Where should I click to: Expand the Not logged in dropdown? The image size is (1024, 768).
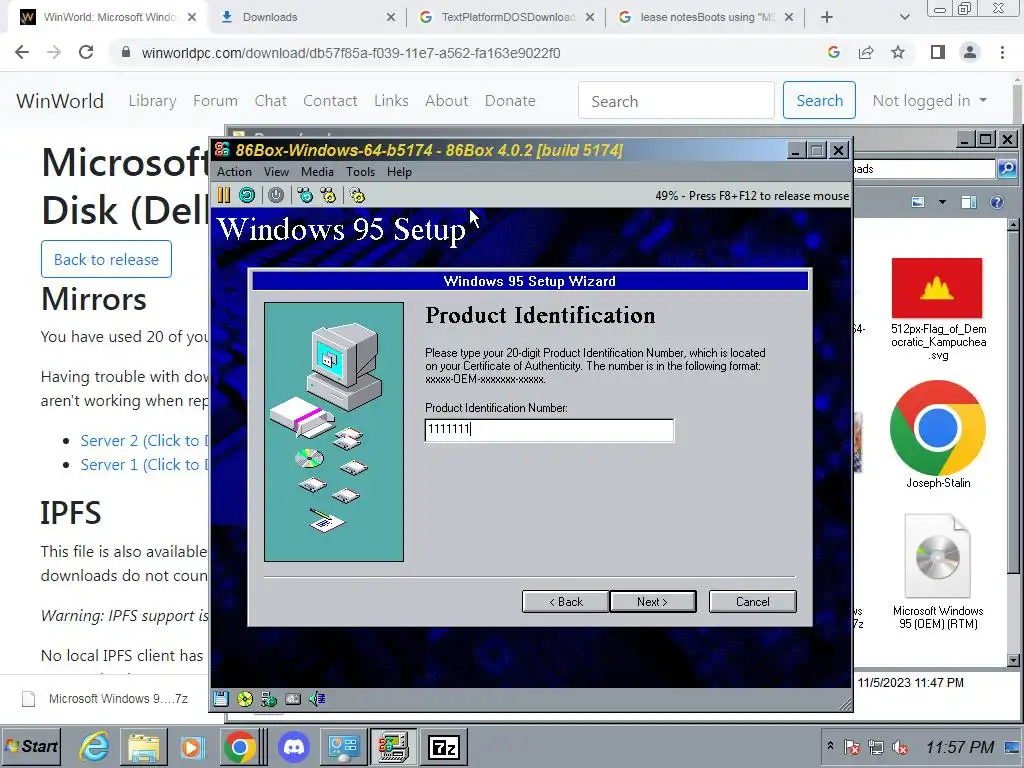click(x=930, y=101)
